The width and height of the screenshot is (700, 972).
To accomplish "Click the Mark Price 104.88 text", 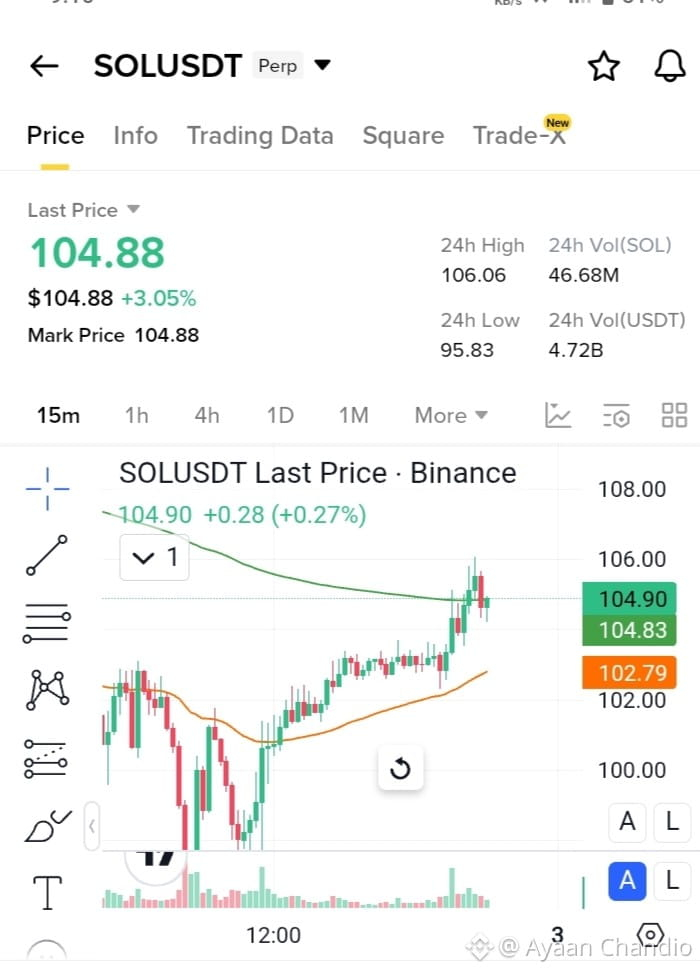I will (x=113, y=335).
